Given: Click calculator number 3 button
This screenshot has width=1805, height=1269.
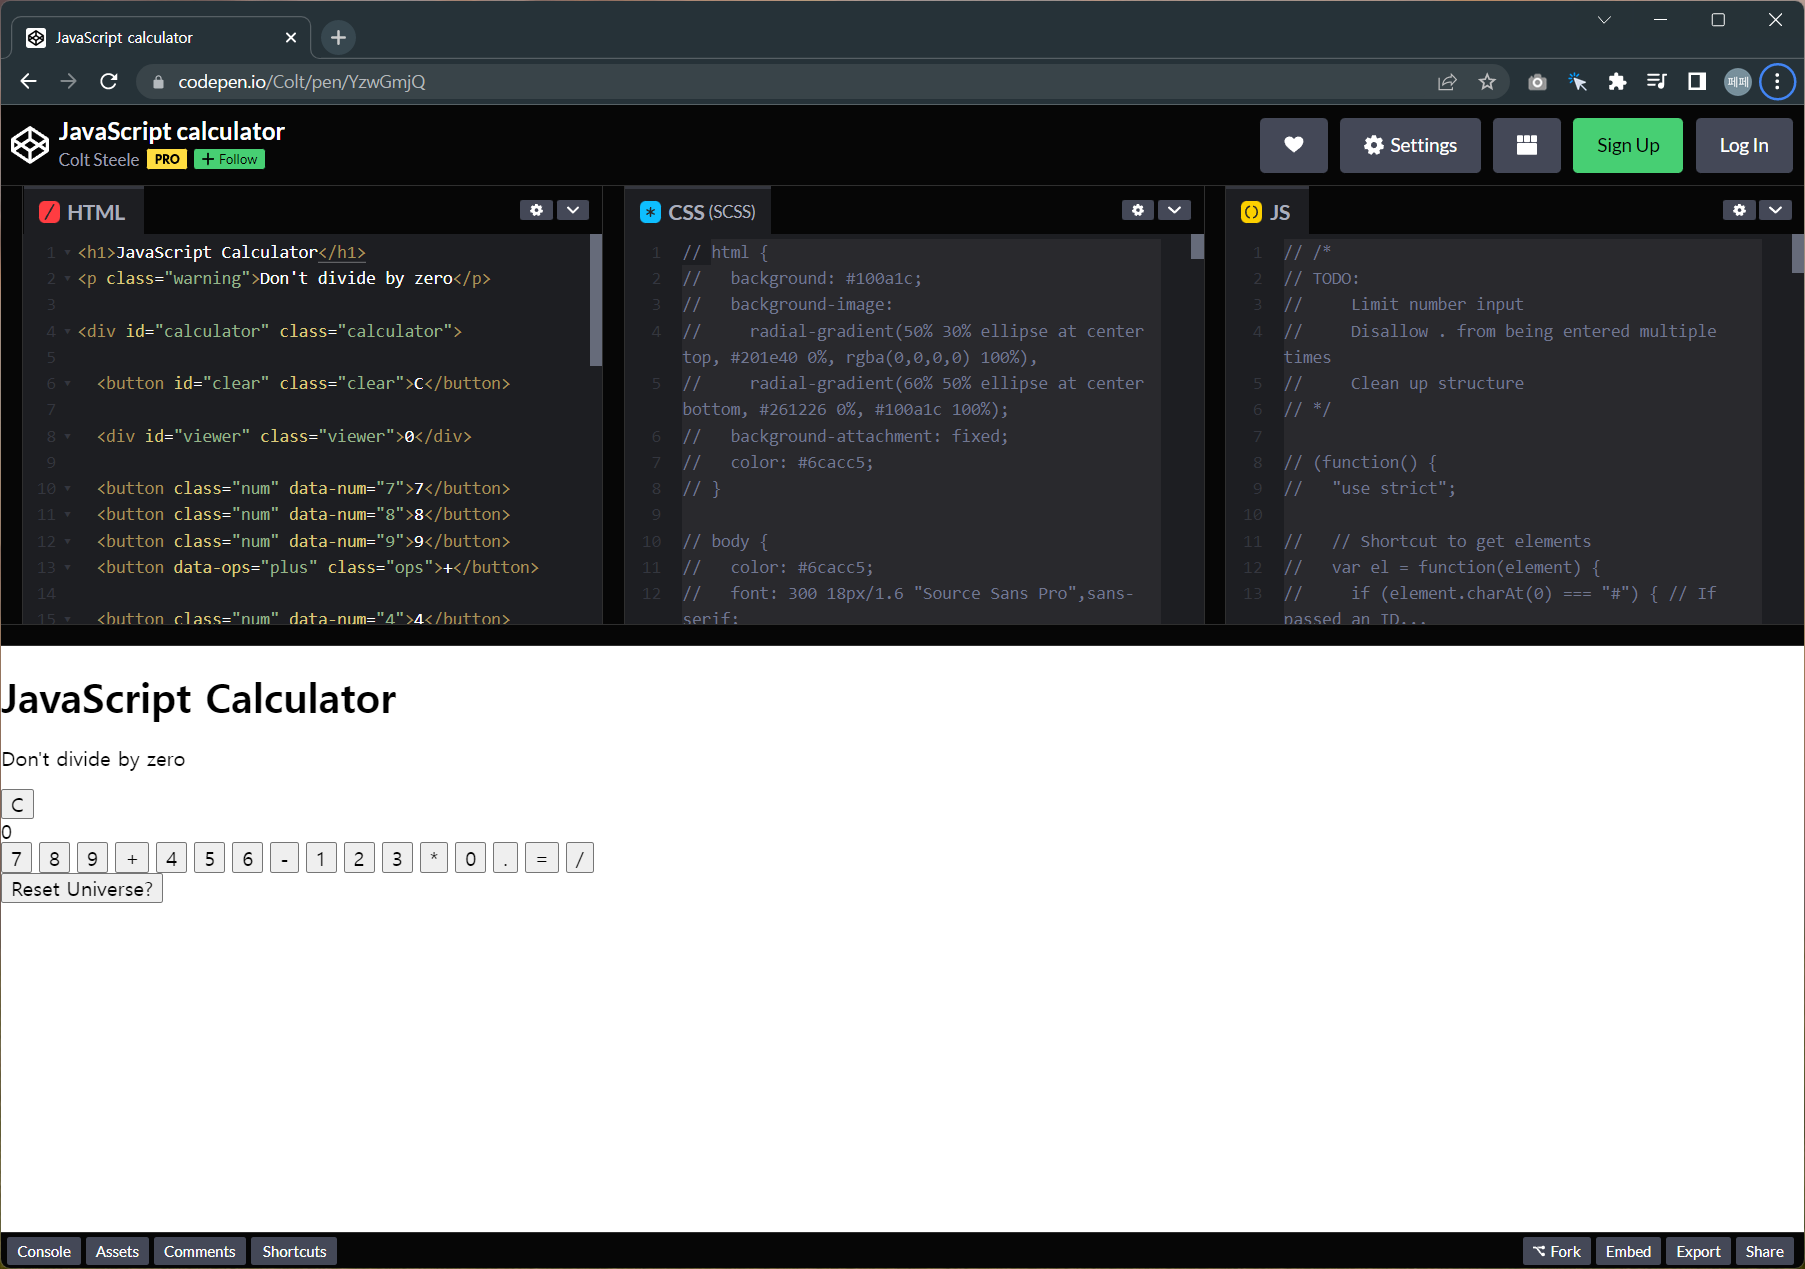Looking at the screenshot, I should tap(397, 858).
